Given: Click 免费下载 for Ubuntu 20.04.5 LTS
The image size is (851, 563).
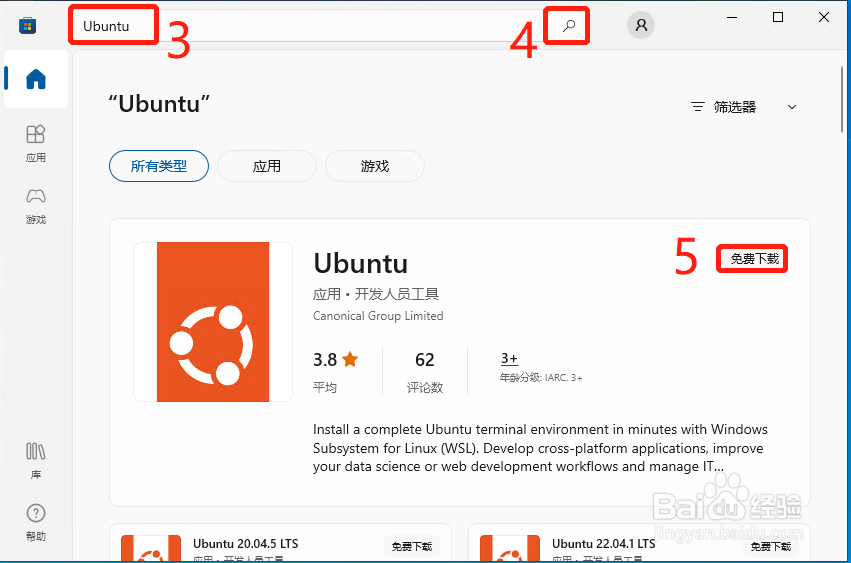Looking at the screenshot, I should 412,546.
